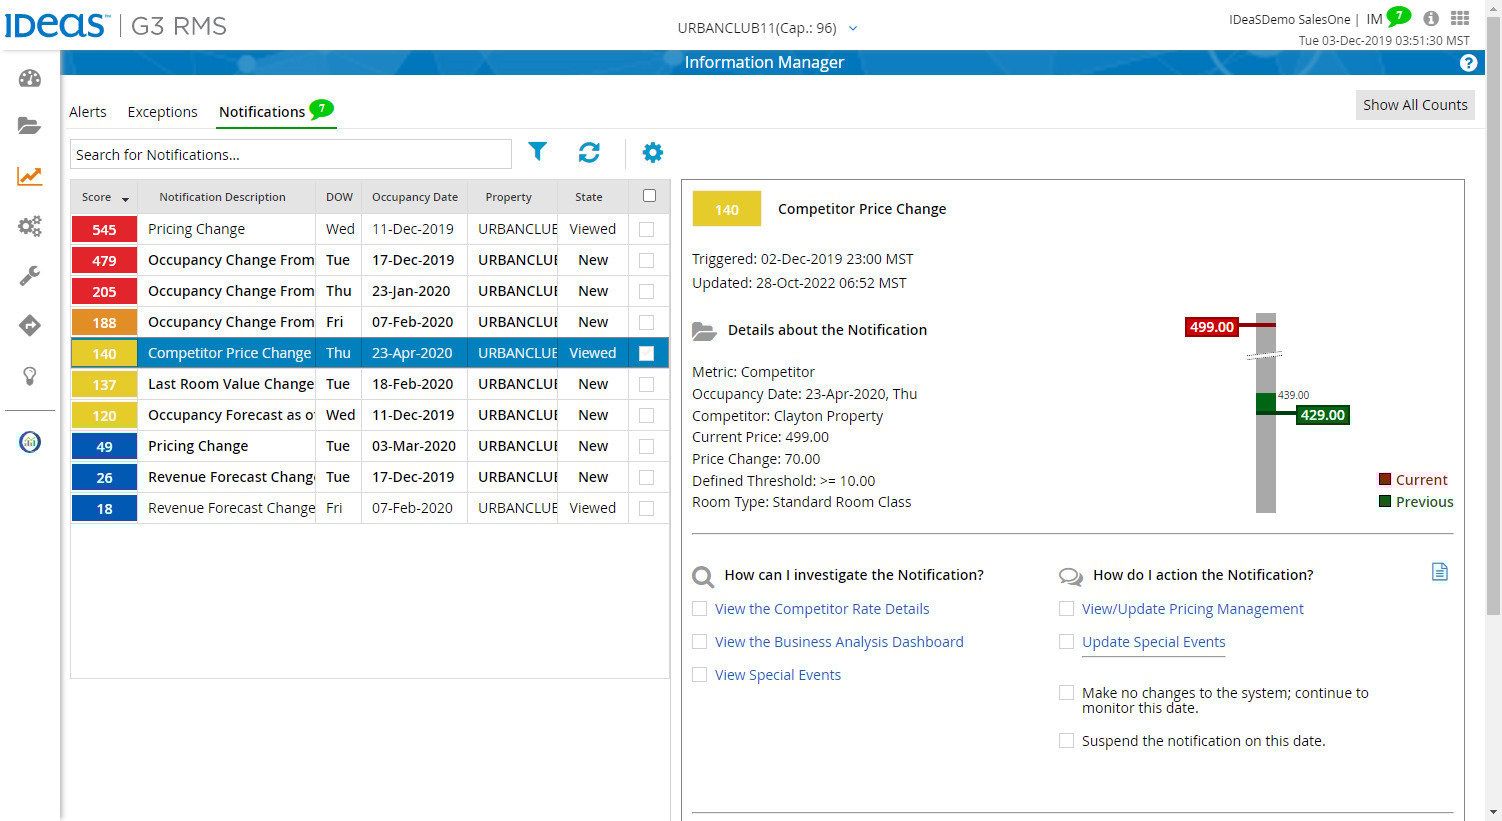The width and height of the screenshot is (1502, 821).
Task: Expand the Score column sort dropdown
Action: coord(126,197)
